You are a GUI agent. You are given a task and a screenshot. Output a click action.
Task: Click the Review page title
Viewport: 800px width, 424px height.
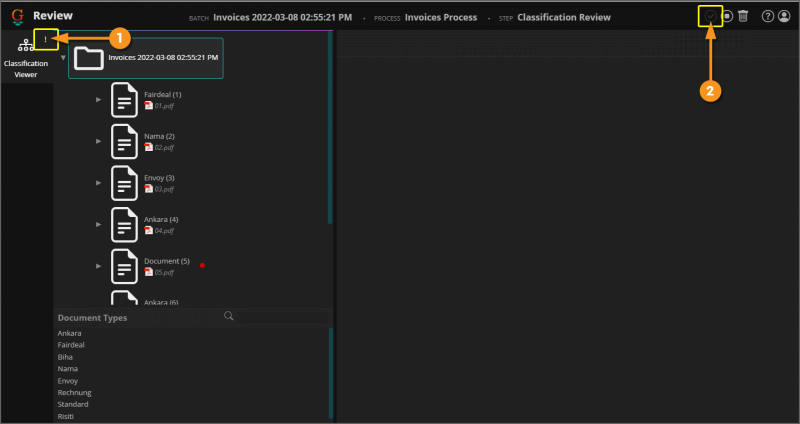coord(53,16)
